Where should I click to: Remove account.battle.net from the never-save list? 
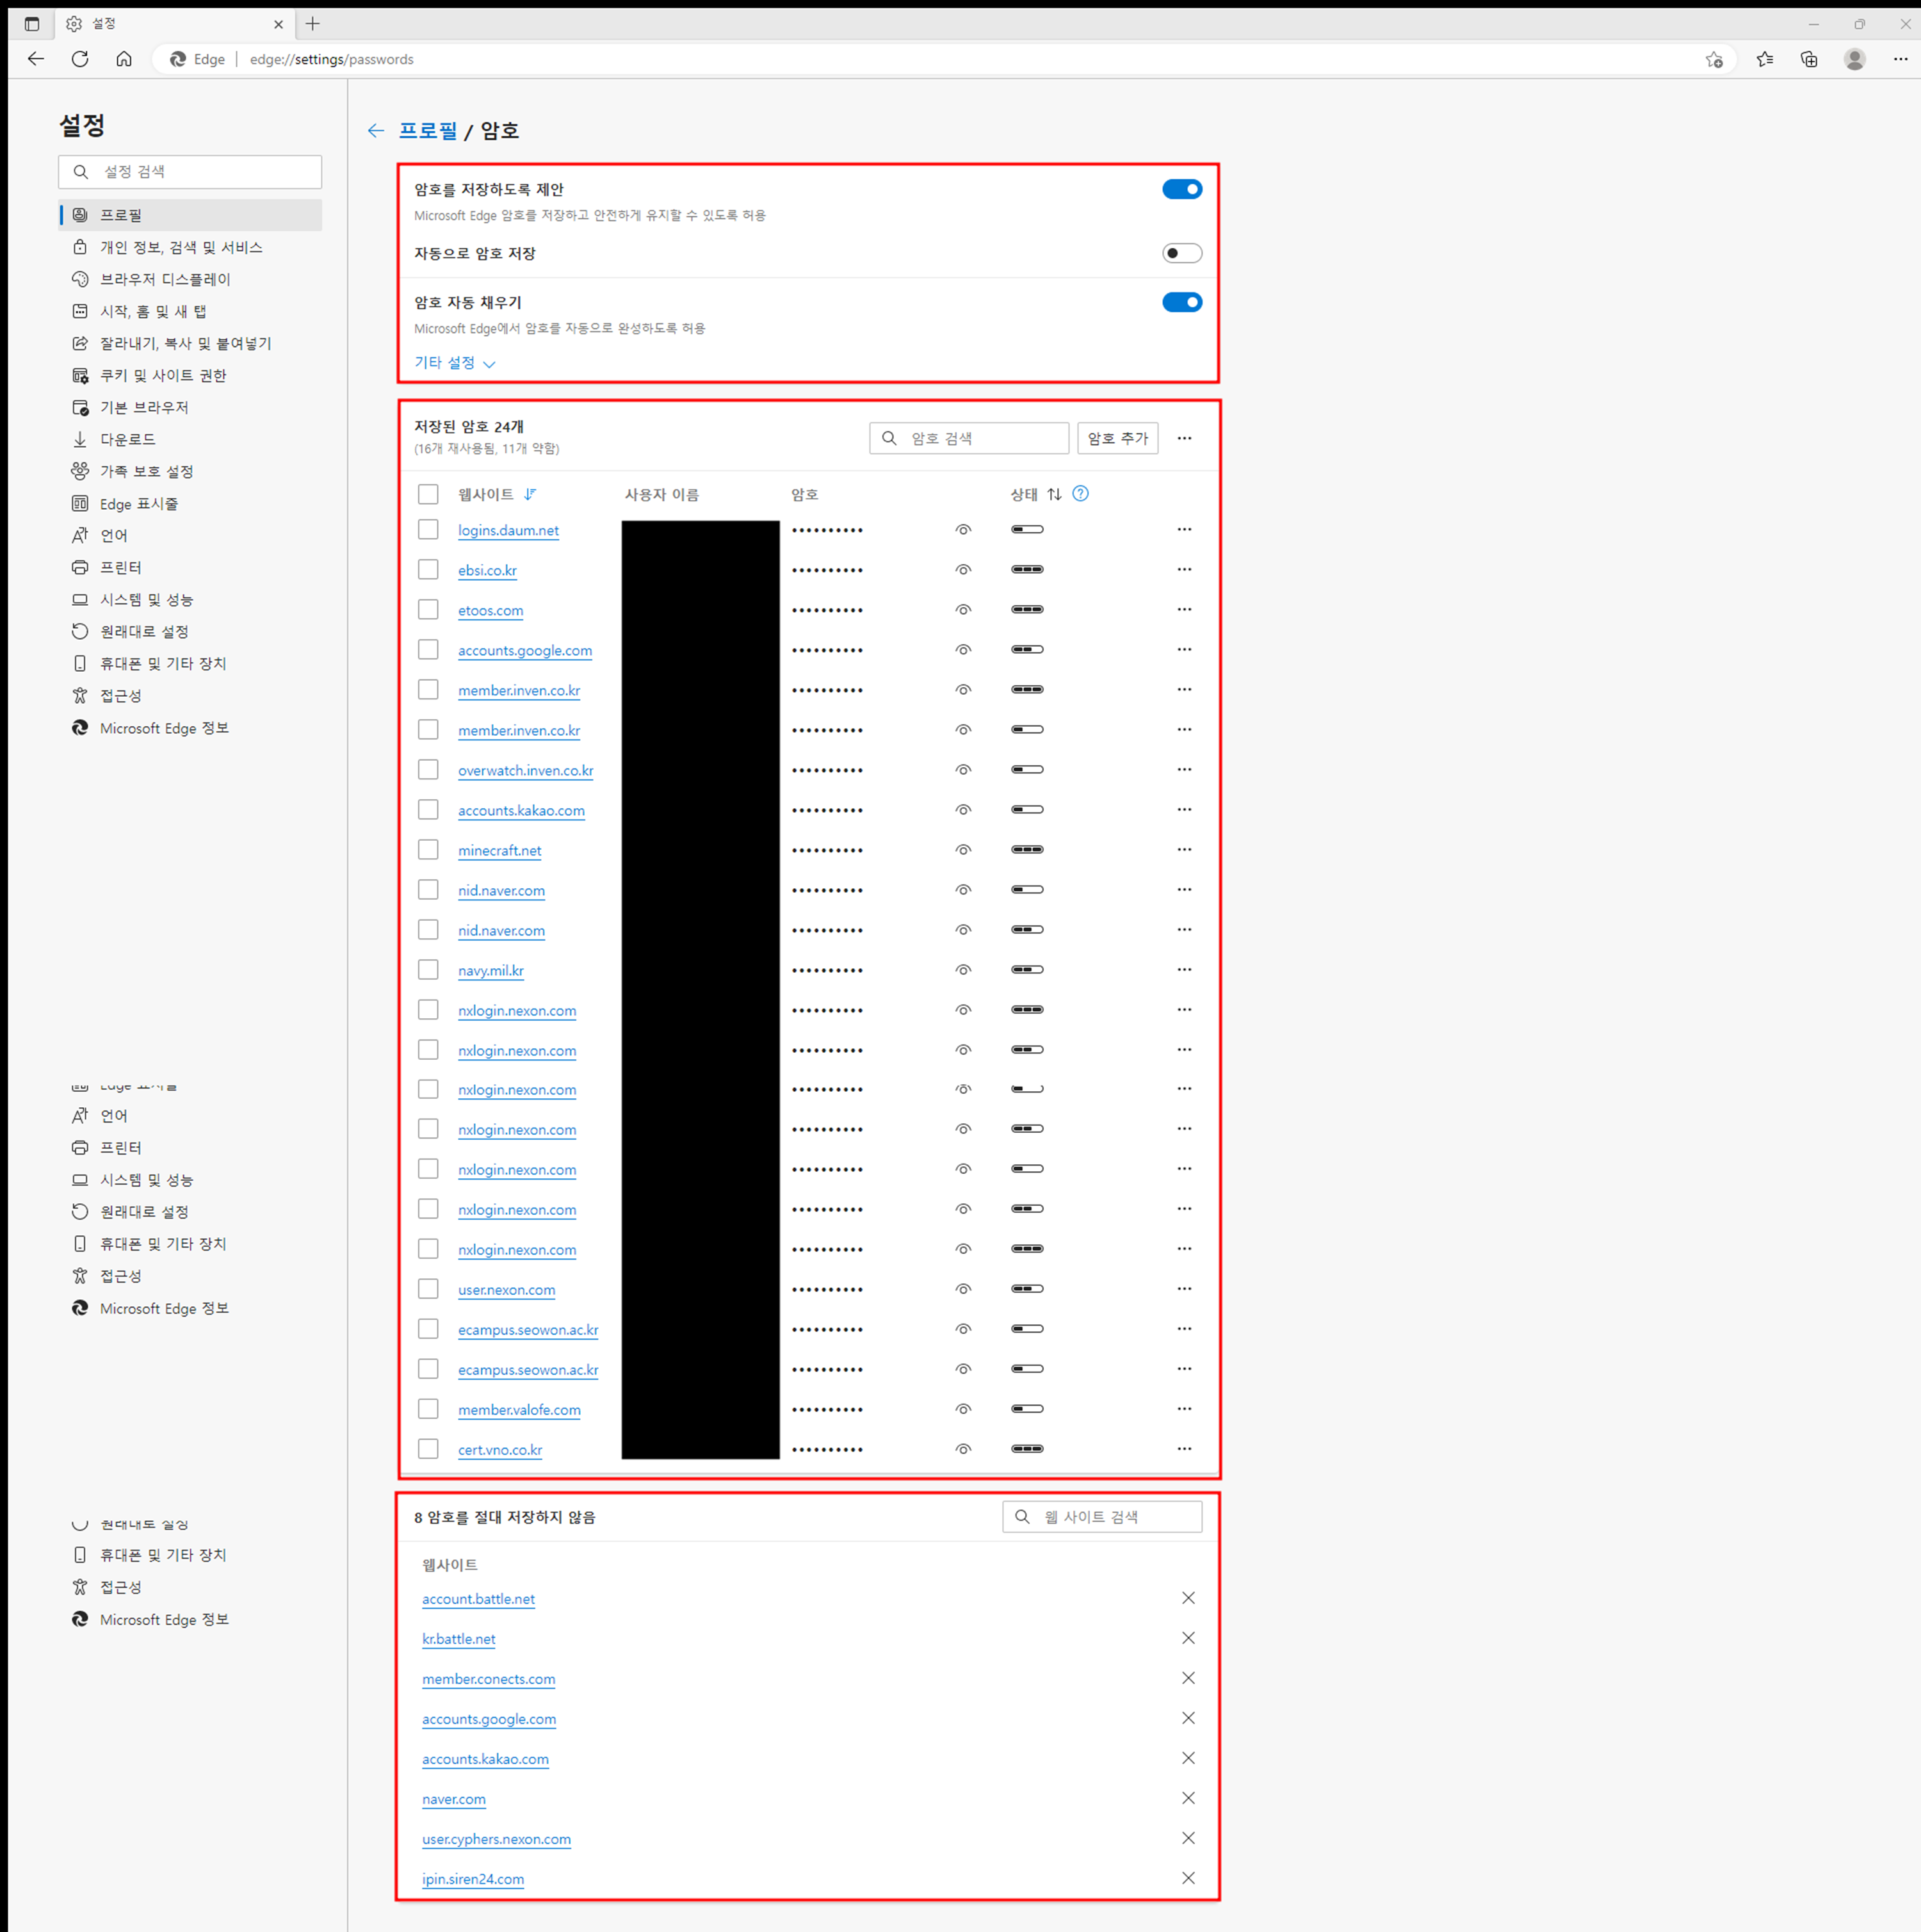point(1187,1598)
